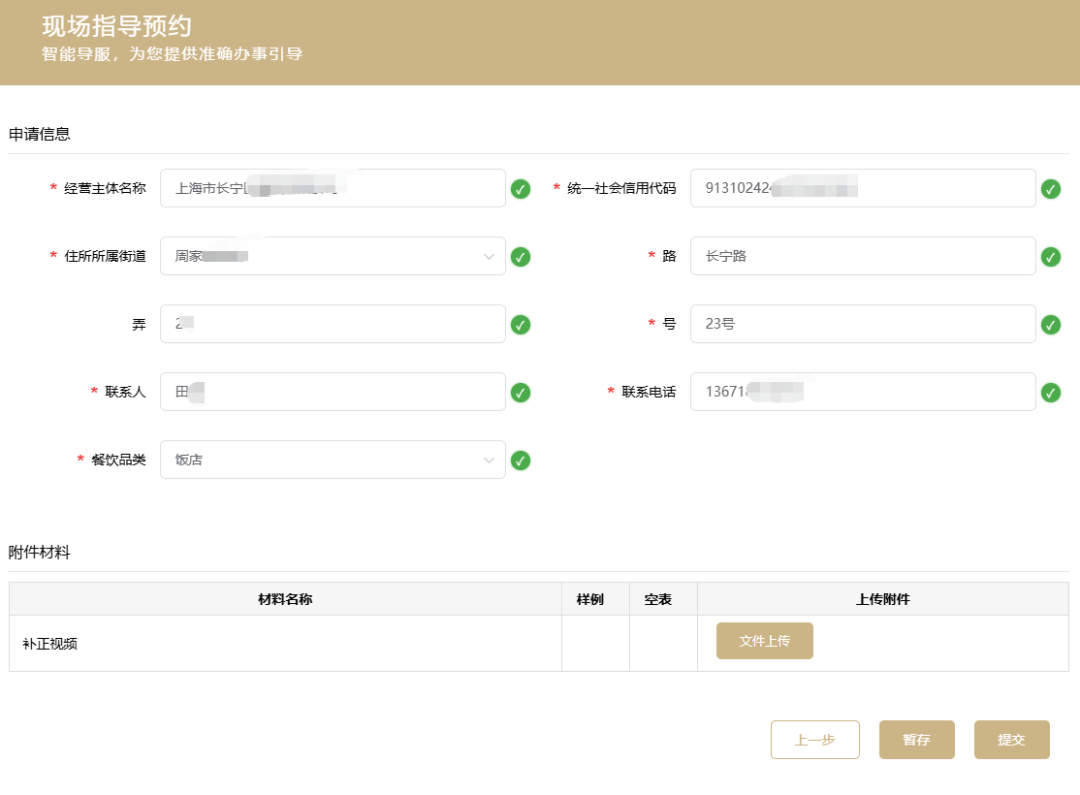Click the 上一步 previous step button
This screenshot has width=1080, height=795.
[815, 739]
